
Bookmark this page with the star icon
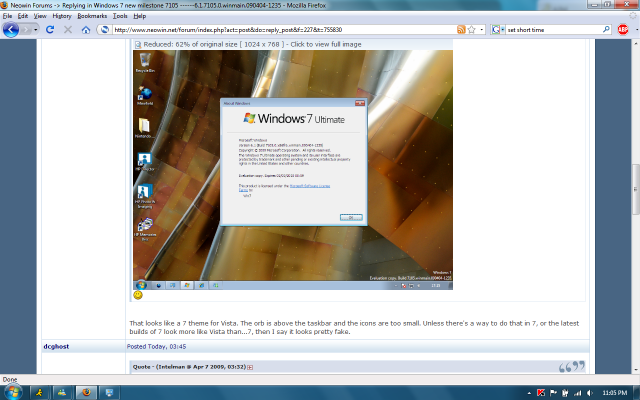click(x=471, y=29)
